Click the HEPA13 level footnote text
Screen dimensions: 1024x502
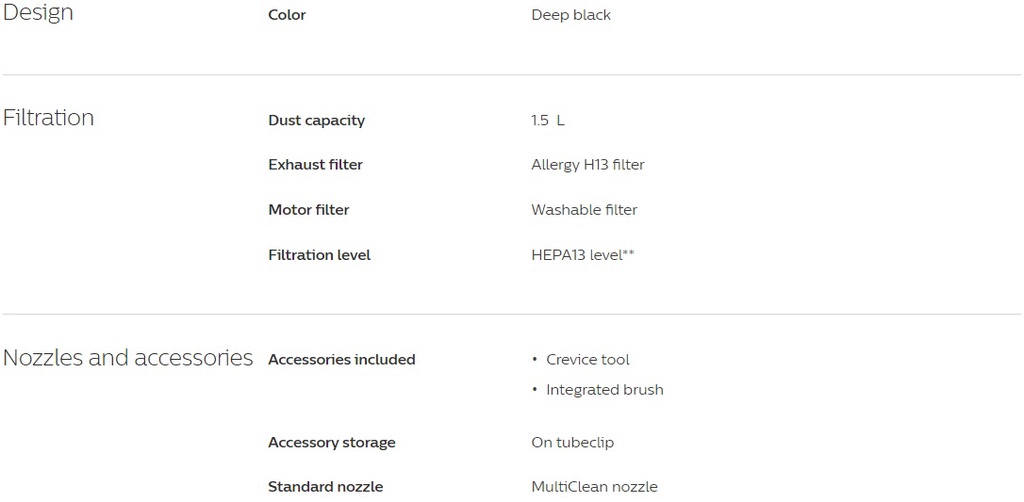(x=583, y=255)
